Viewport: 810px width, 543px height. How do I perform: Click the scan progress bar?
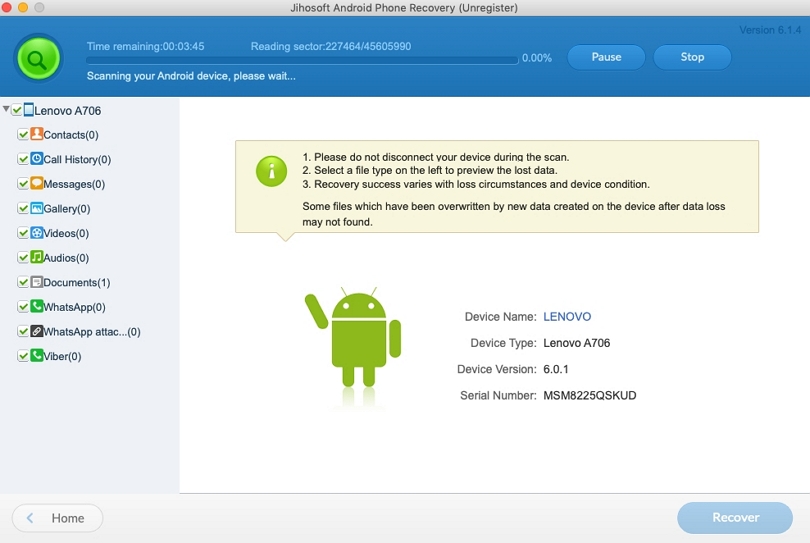point(302,60)
